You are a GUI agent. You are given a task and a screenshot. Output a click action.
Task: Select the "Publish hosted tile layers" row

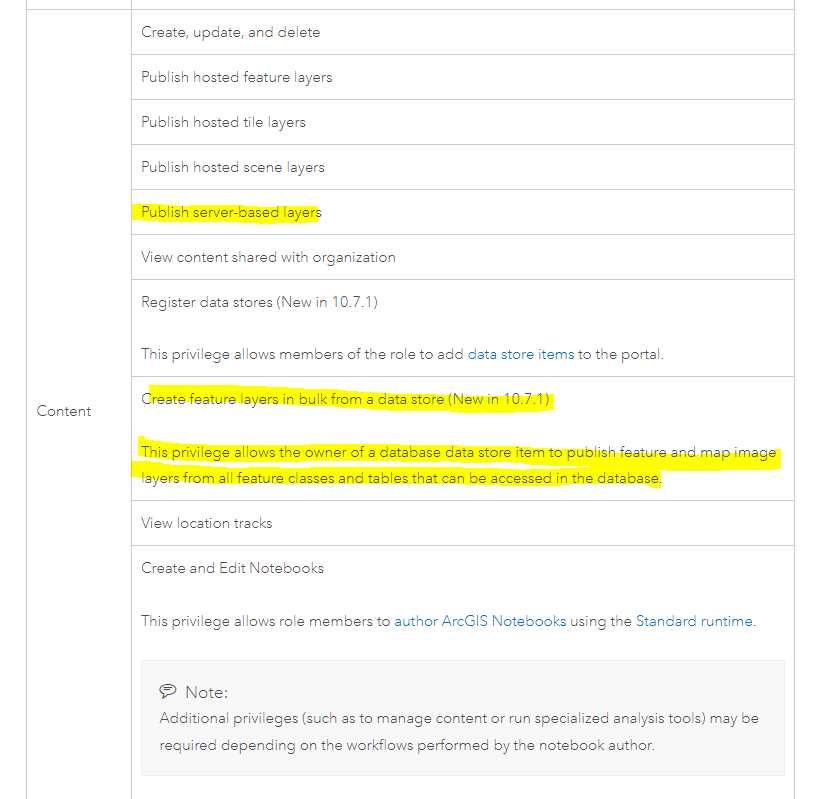click(224, 122)
